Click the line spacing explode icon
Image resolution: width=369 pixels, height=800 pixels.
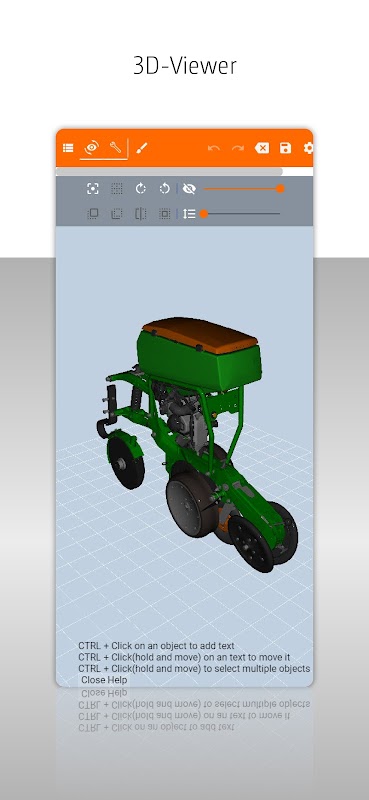[x=189, y=214]
